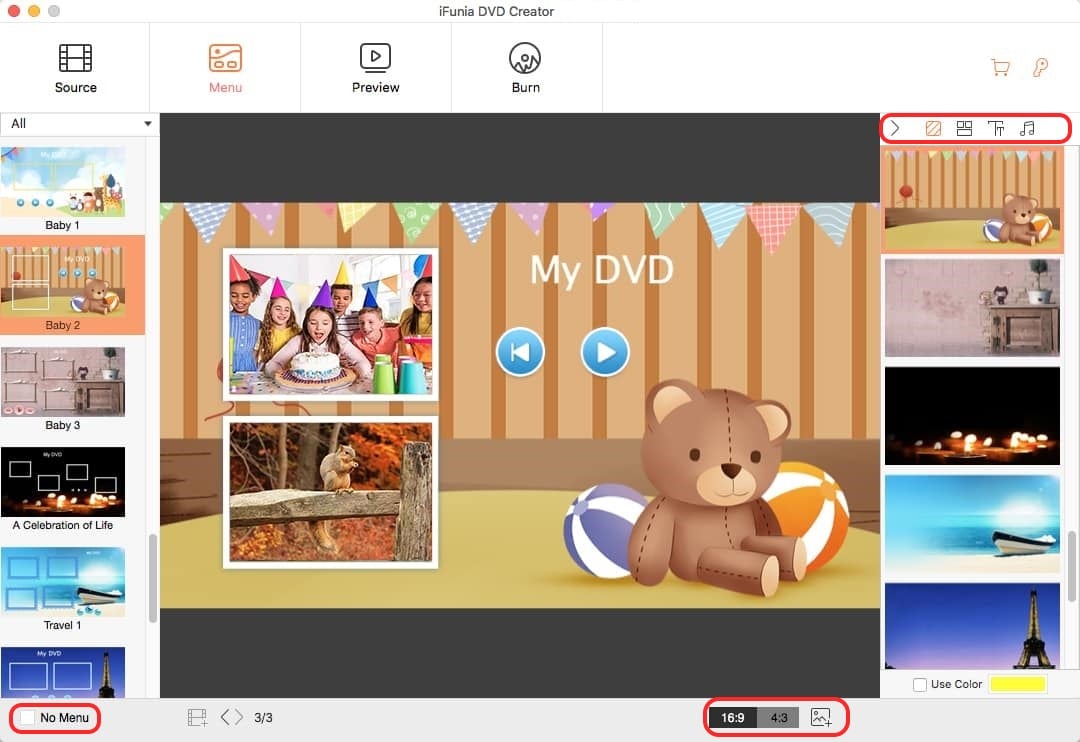The height and width of the screenshot is (742, 1080).
Task: Open the shopping cart purchase icon
Action: [999, 68]
